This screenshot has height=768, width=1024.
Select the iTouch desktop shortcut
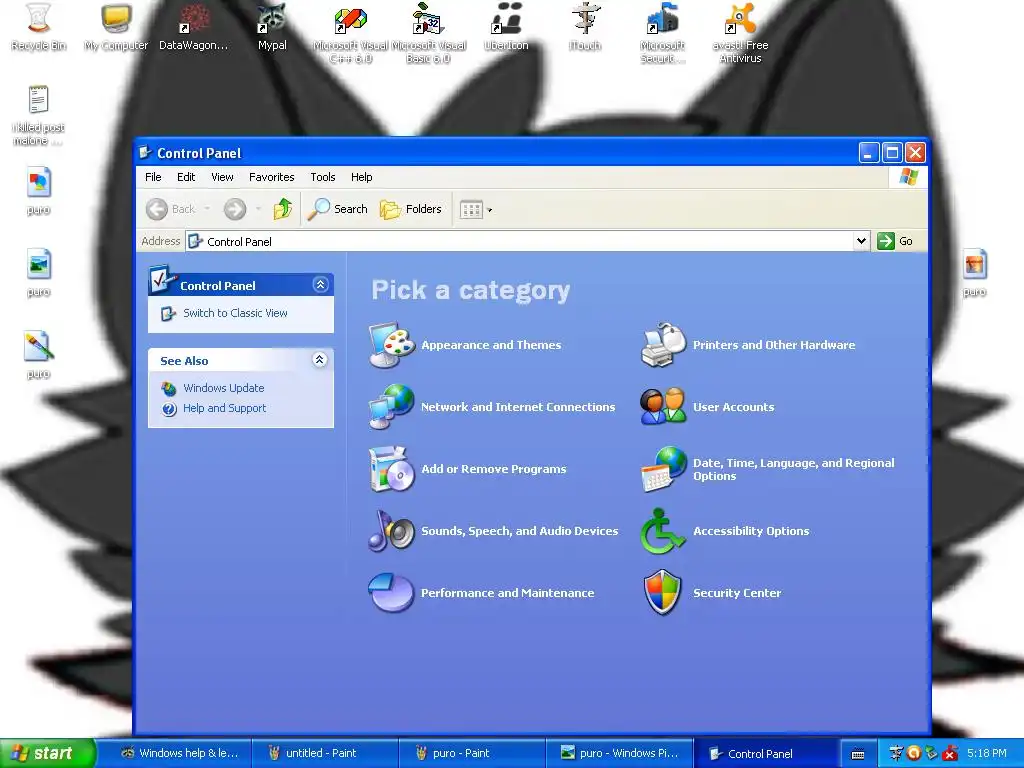click(584, 28)
